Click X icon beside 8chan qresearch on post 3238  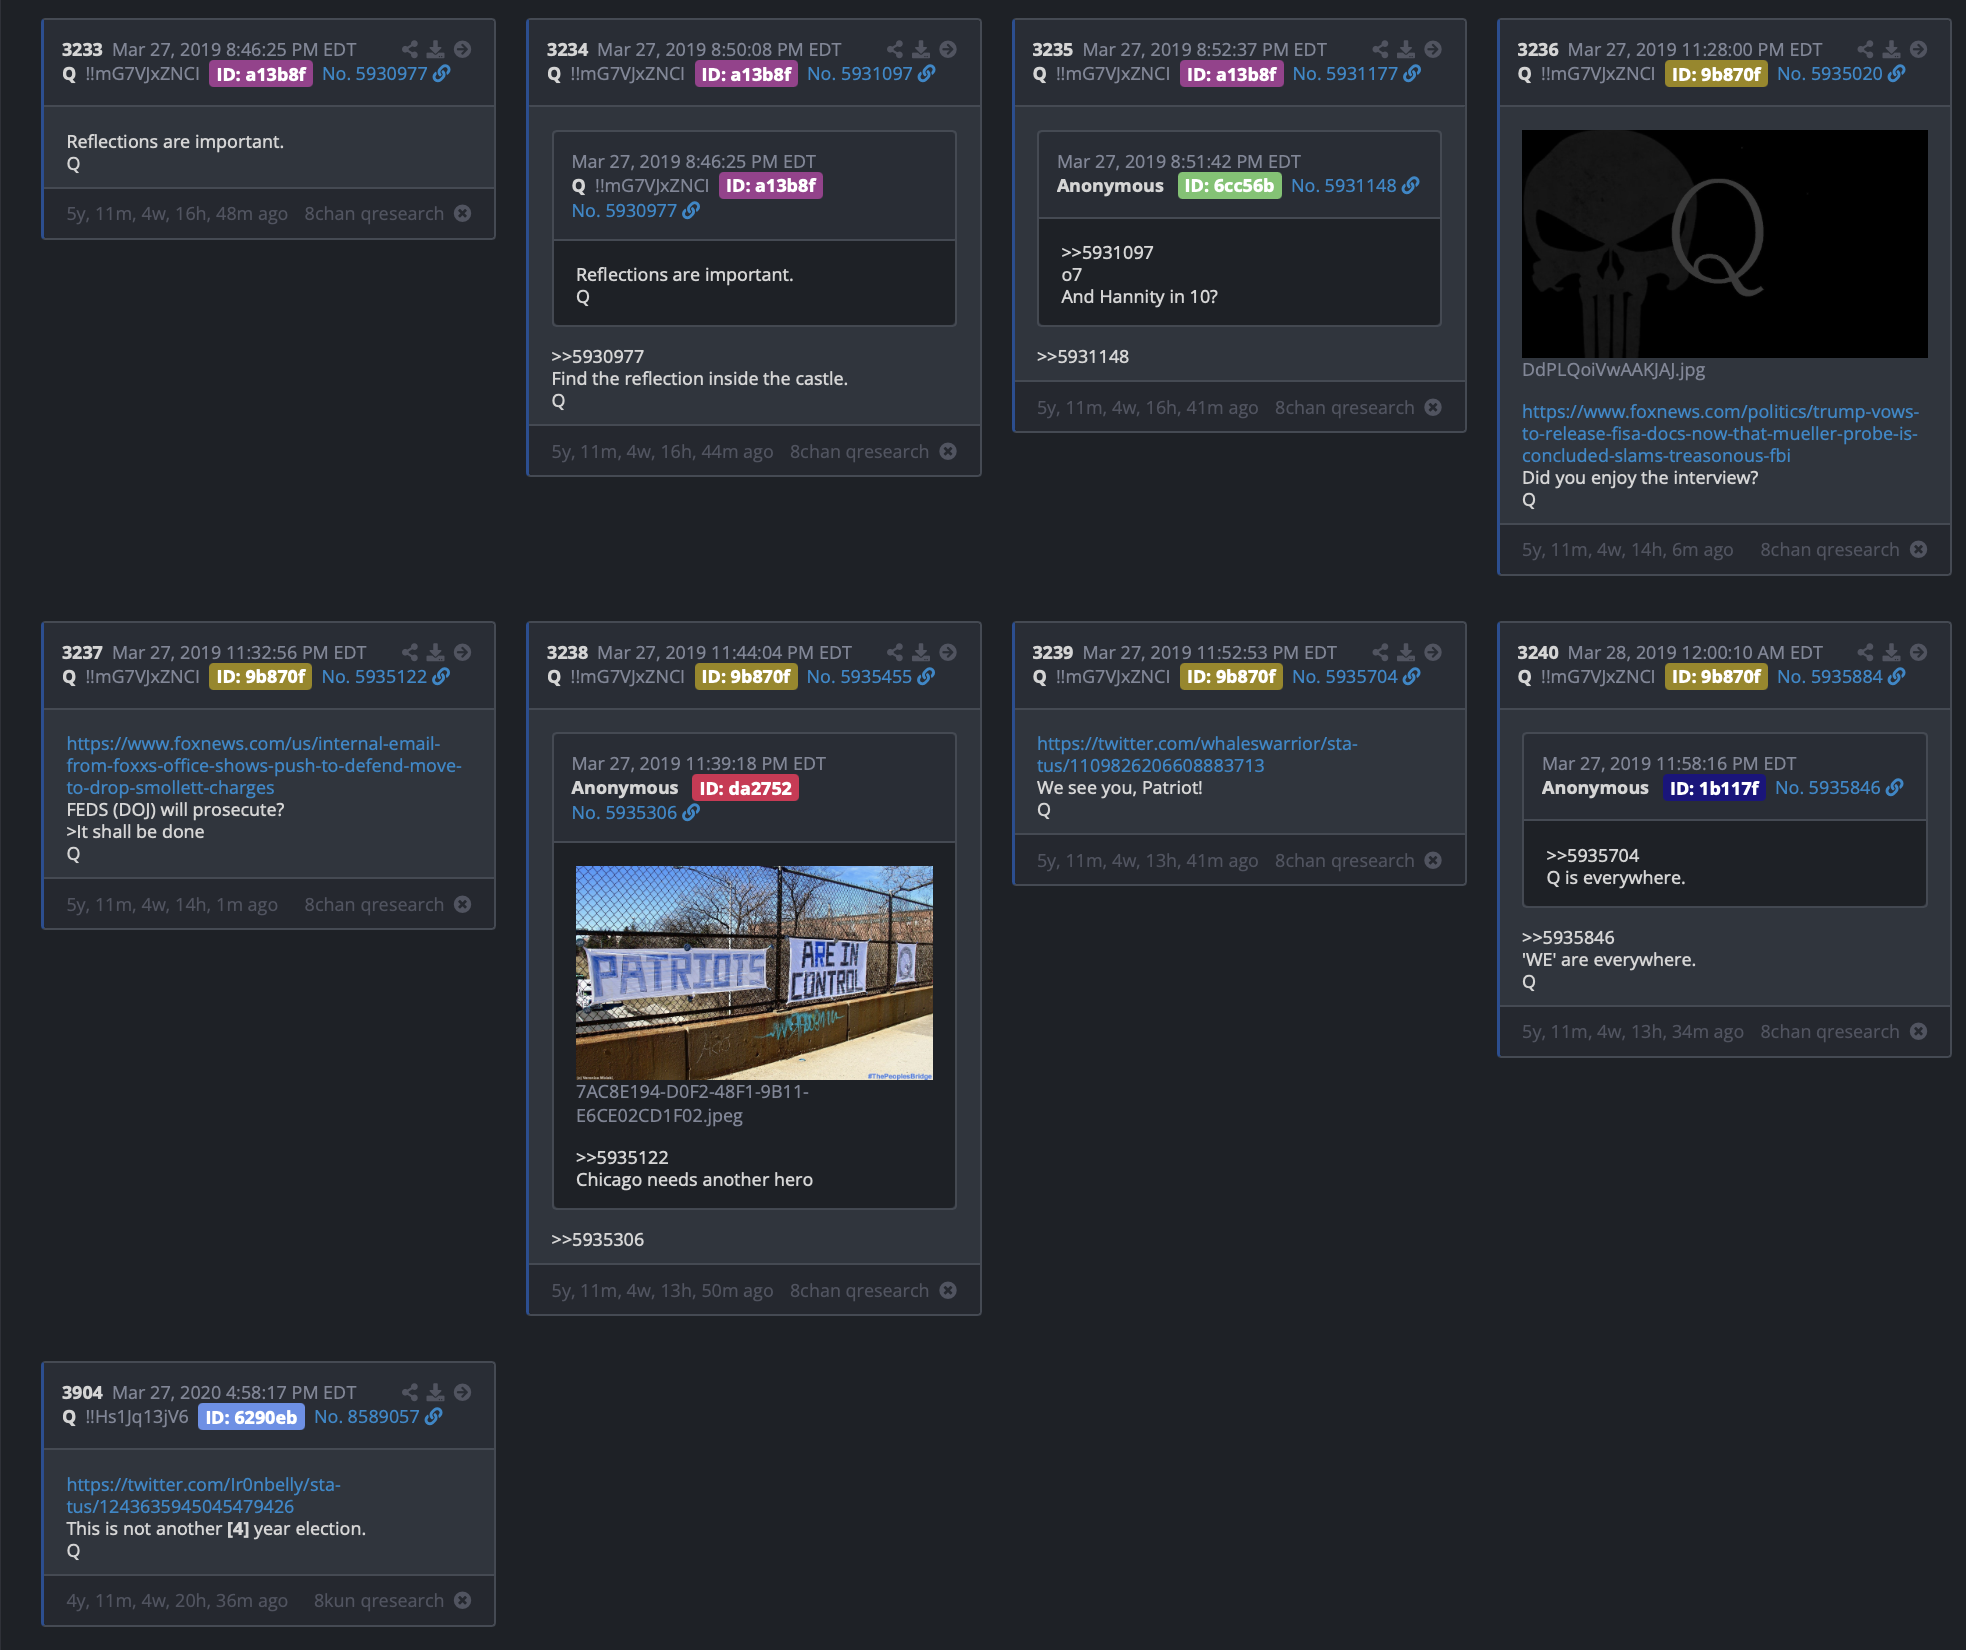click(948, 1290)
